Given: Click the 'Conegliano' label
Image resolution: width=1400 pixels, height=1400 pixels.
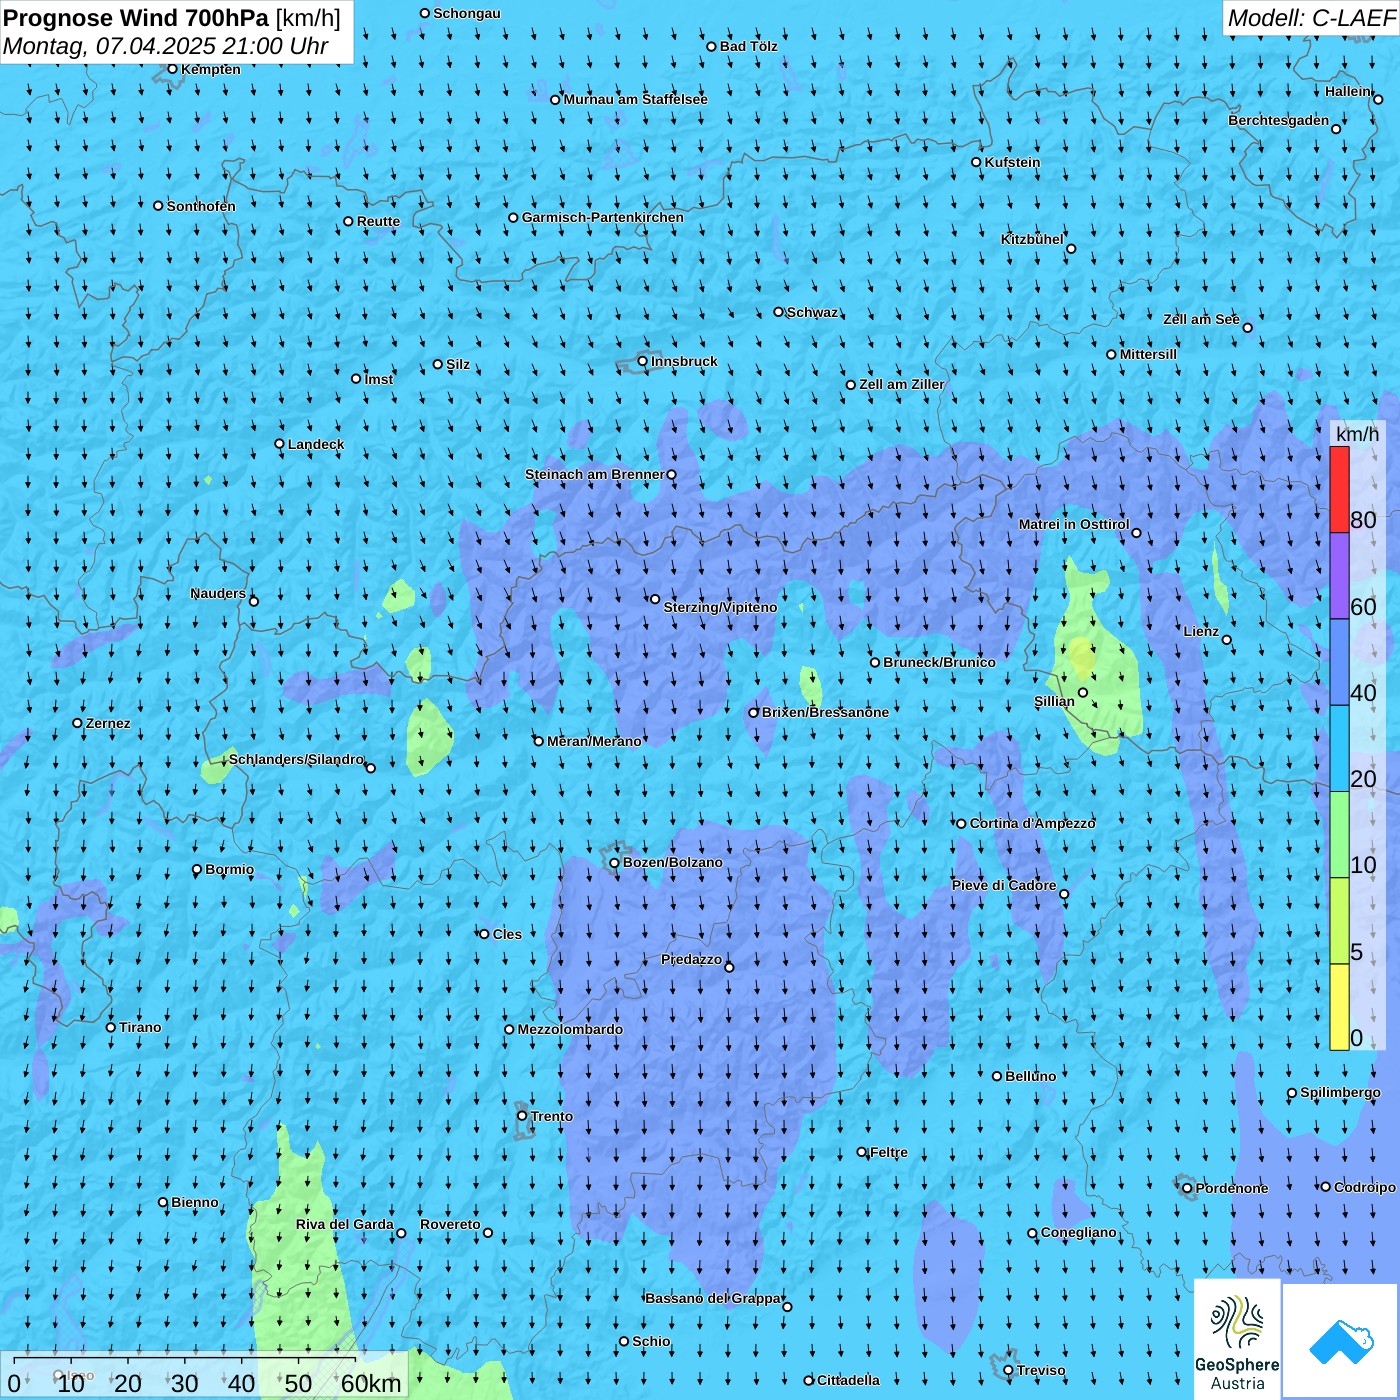Looking at the screenshot, I should coord(1078,1232).
